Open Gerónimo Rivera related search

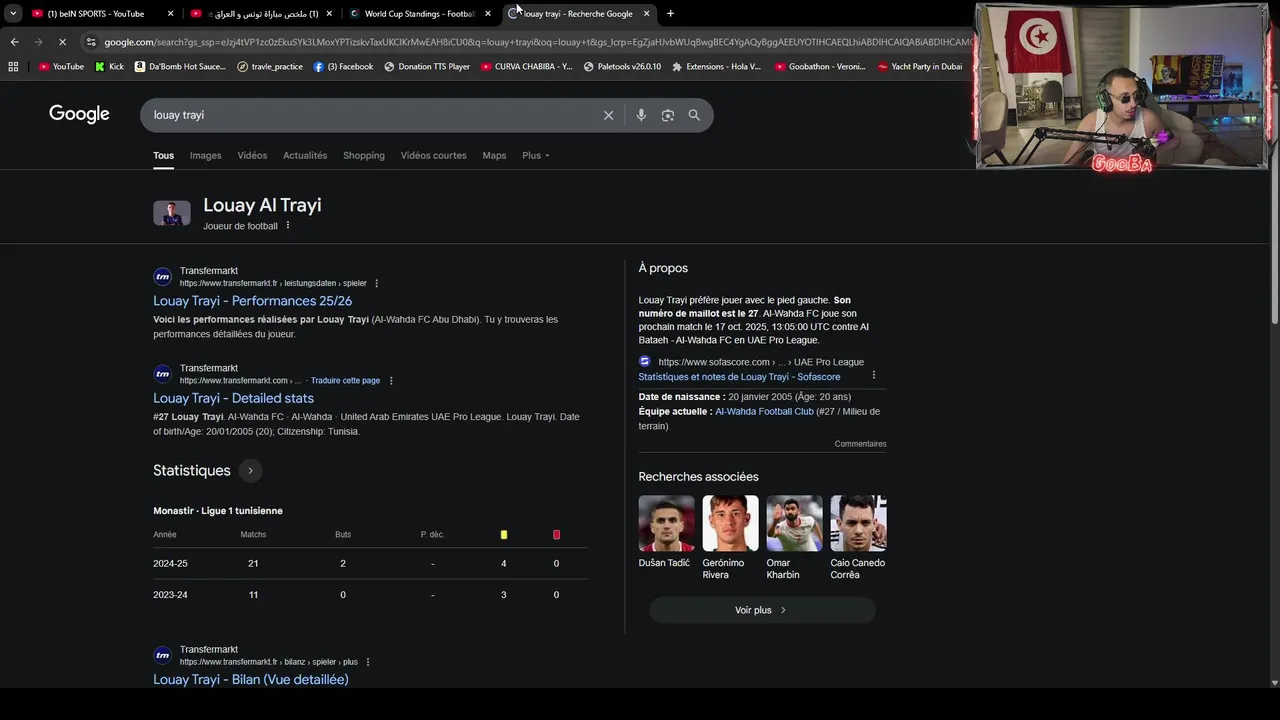pos(730,538)
